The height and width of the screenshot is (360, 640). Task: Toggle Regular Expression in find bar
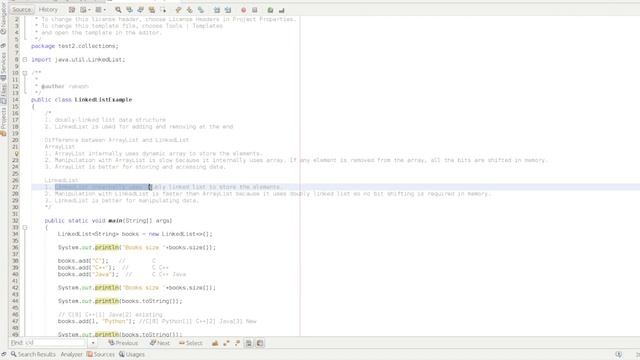[237, 343]
